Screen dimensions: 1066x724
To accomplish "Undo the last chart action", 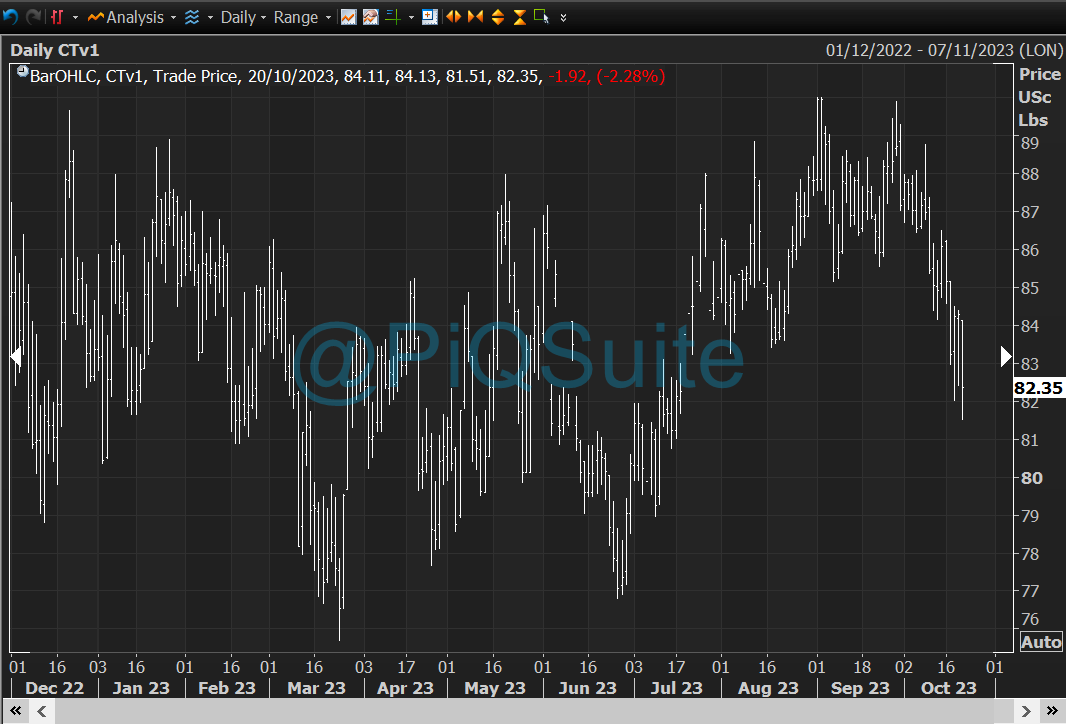I will pos(10,16).
